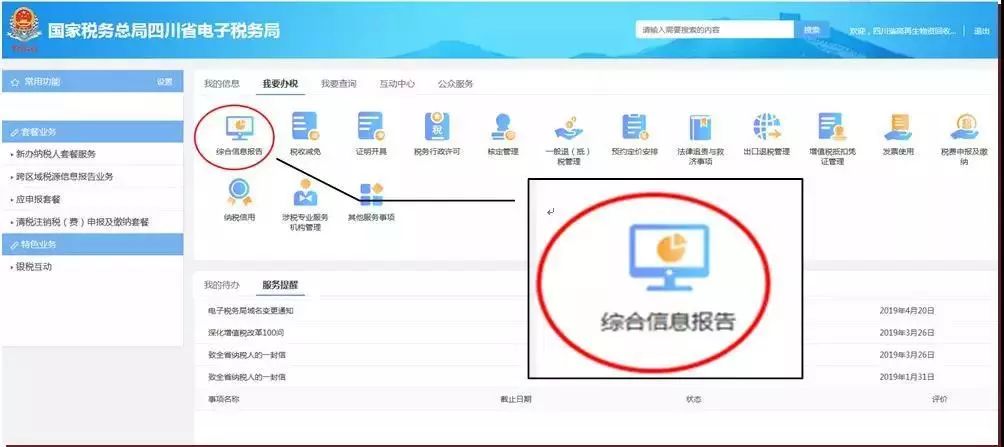Click the 纳税信用 medal icon

tap(239, 193)
